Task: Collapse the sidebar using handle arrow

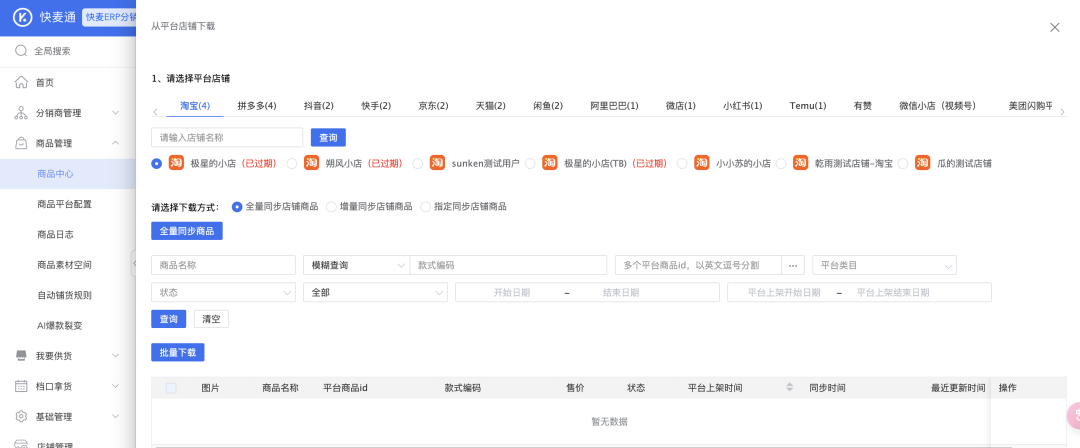Action: [133, 265]
